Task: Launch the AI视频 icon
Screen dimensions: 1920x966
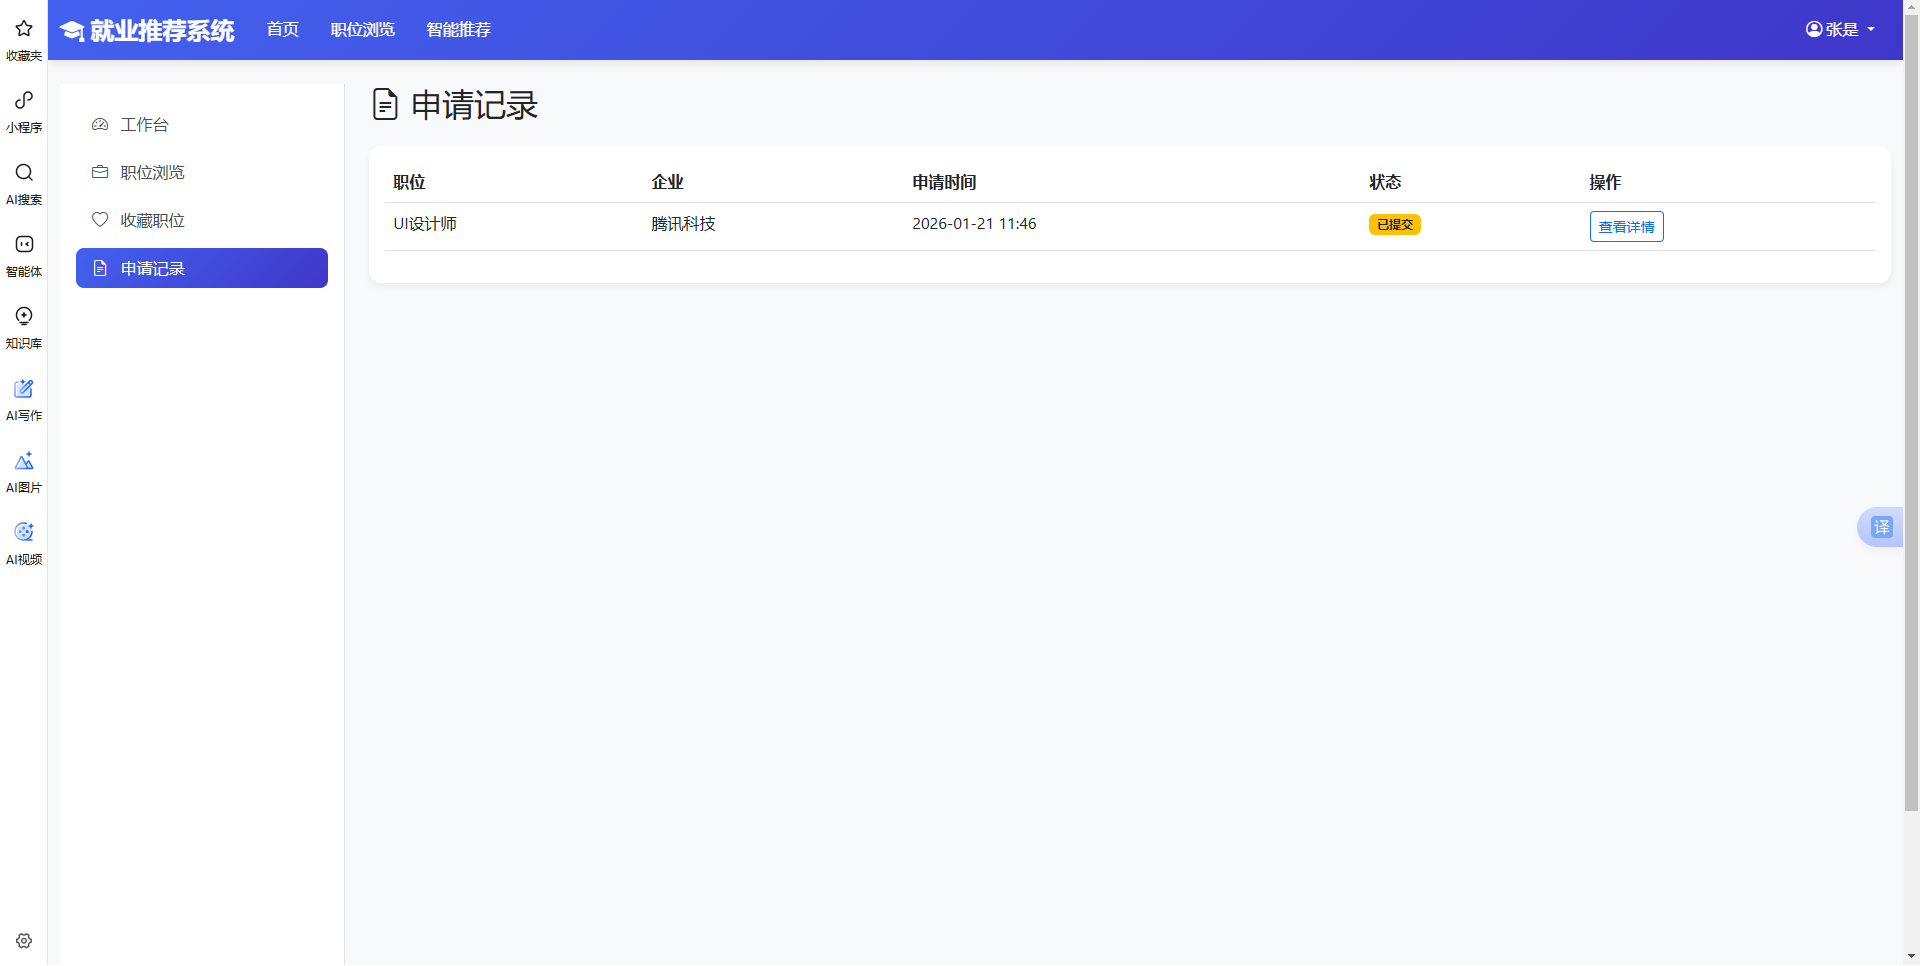Action: [x=24, y=532]
